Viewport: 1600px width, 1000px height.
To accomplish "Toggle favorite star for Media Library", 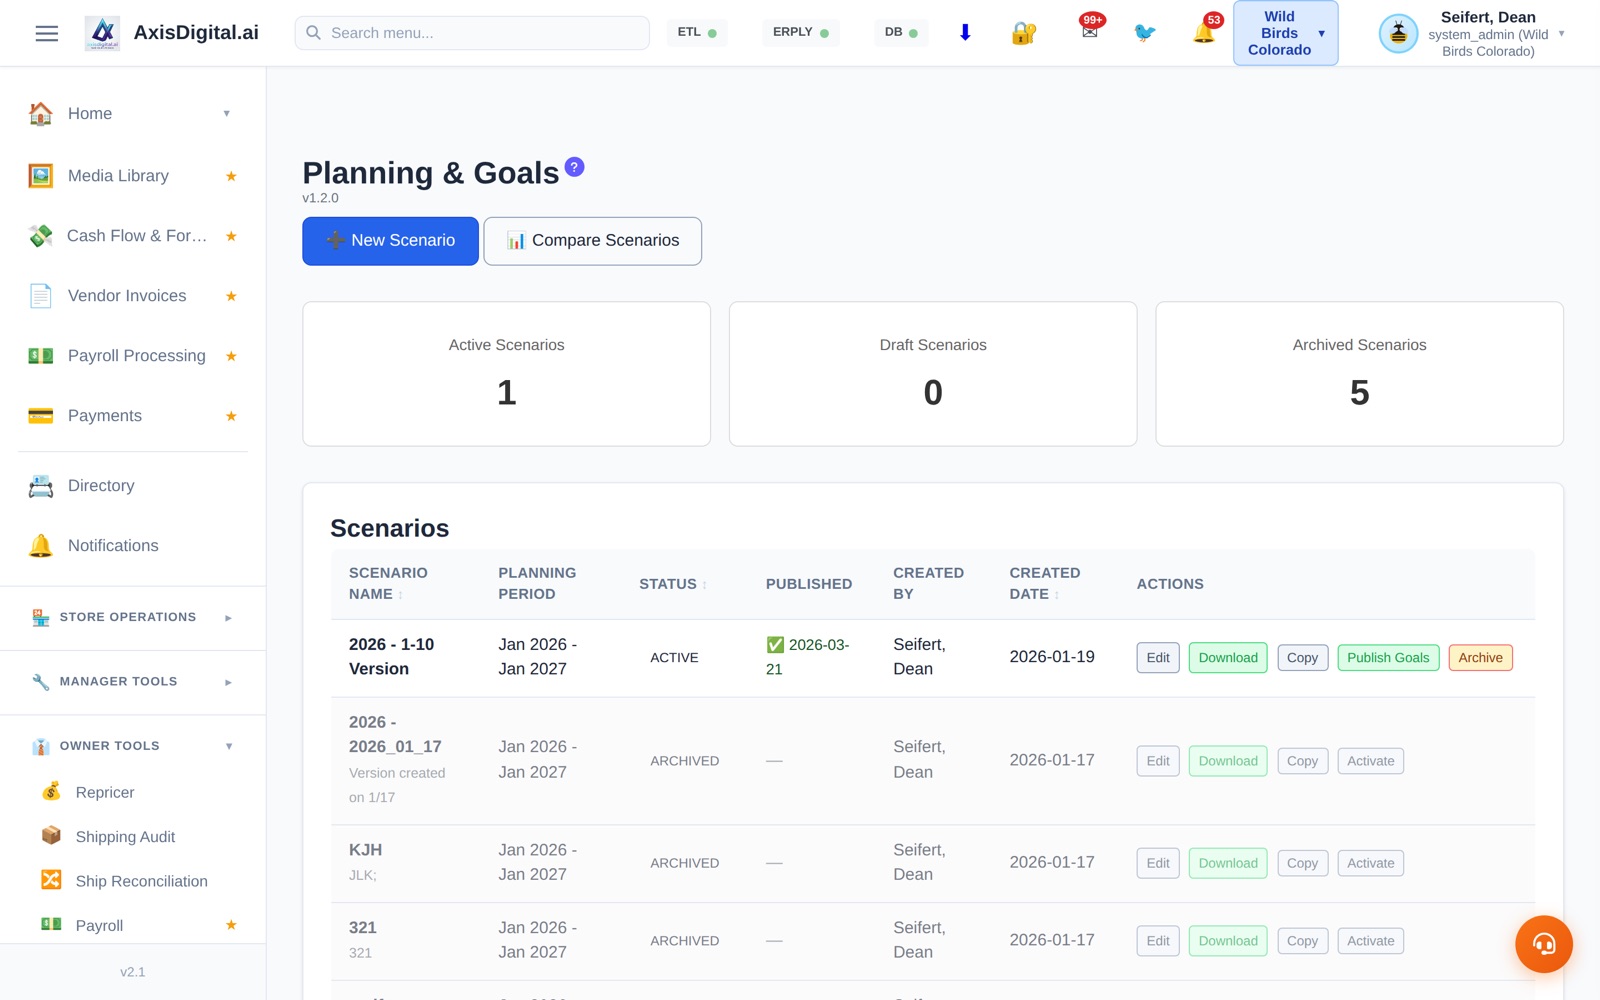I will click(231, 176).
